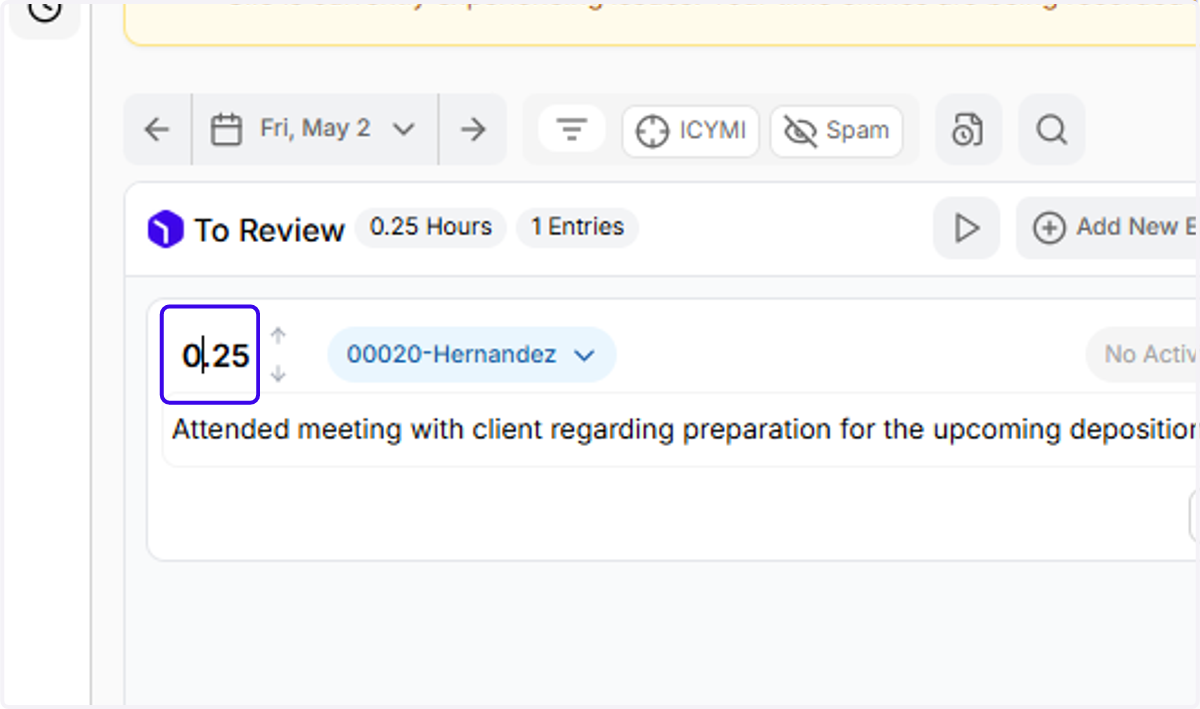Decrease hours with the down arrow
The width and height of the screenshot is (1200, 709).
pyautogui.click(x=279, y=374)
